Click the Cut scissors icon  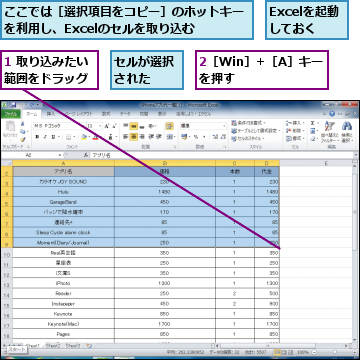tap(23, 124)
